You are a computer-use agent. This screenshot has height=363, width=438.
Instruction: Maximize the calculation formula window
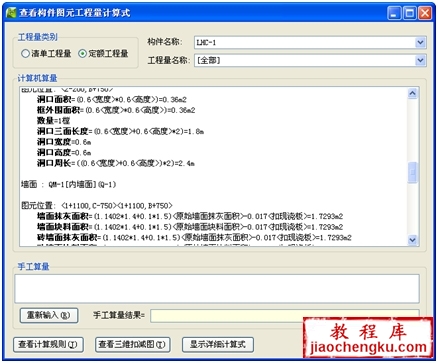410,13
